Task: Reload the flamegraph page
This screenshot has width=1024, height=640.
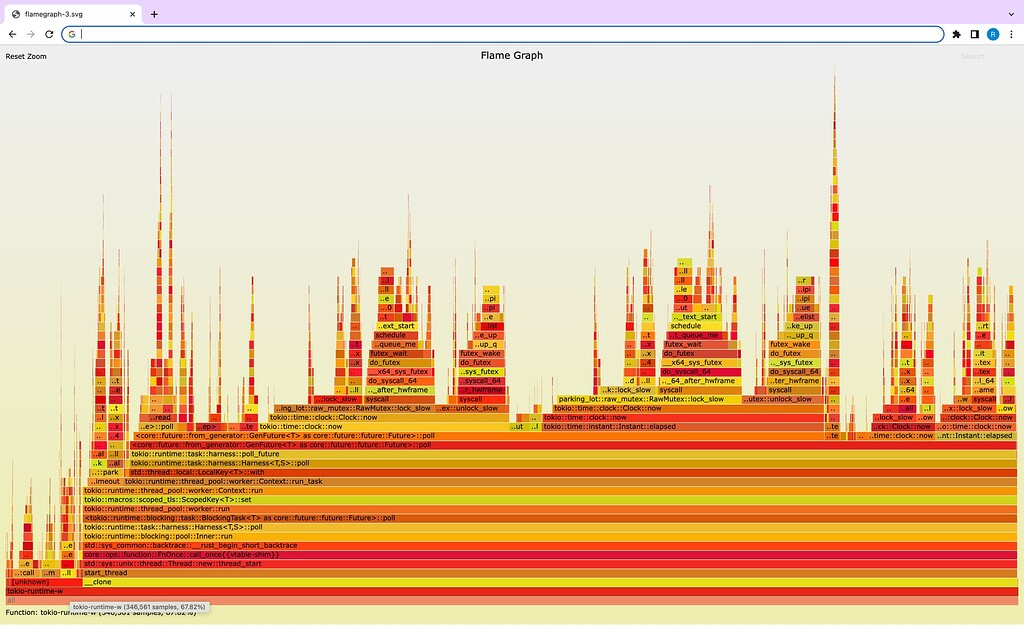Action: [48, 33]
